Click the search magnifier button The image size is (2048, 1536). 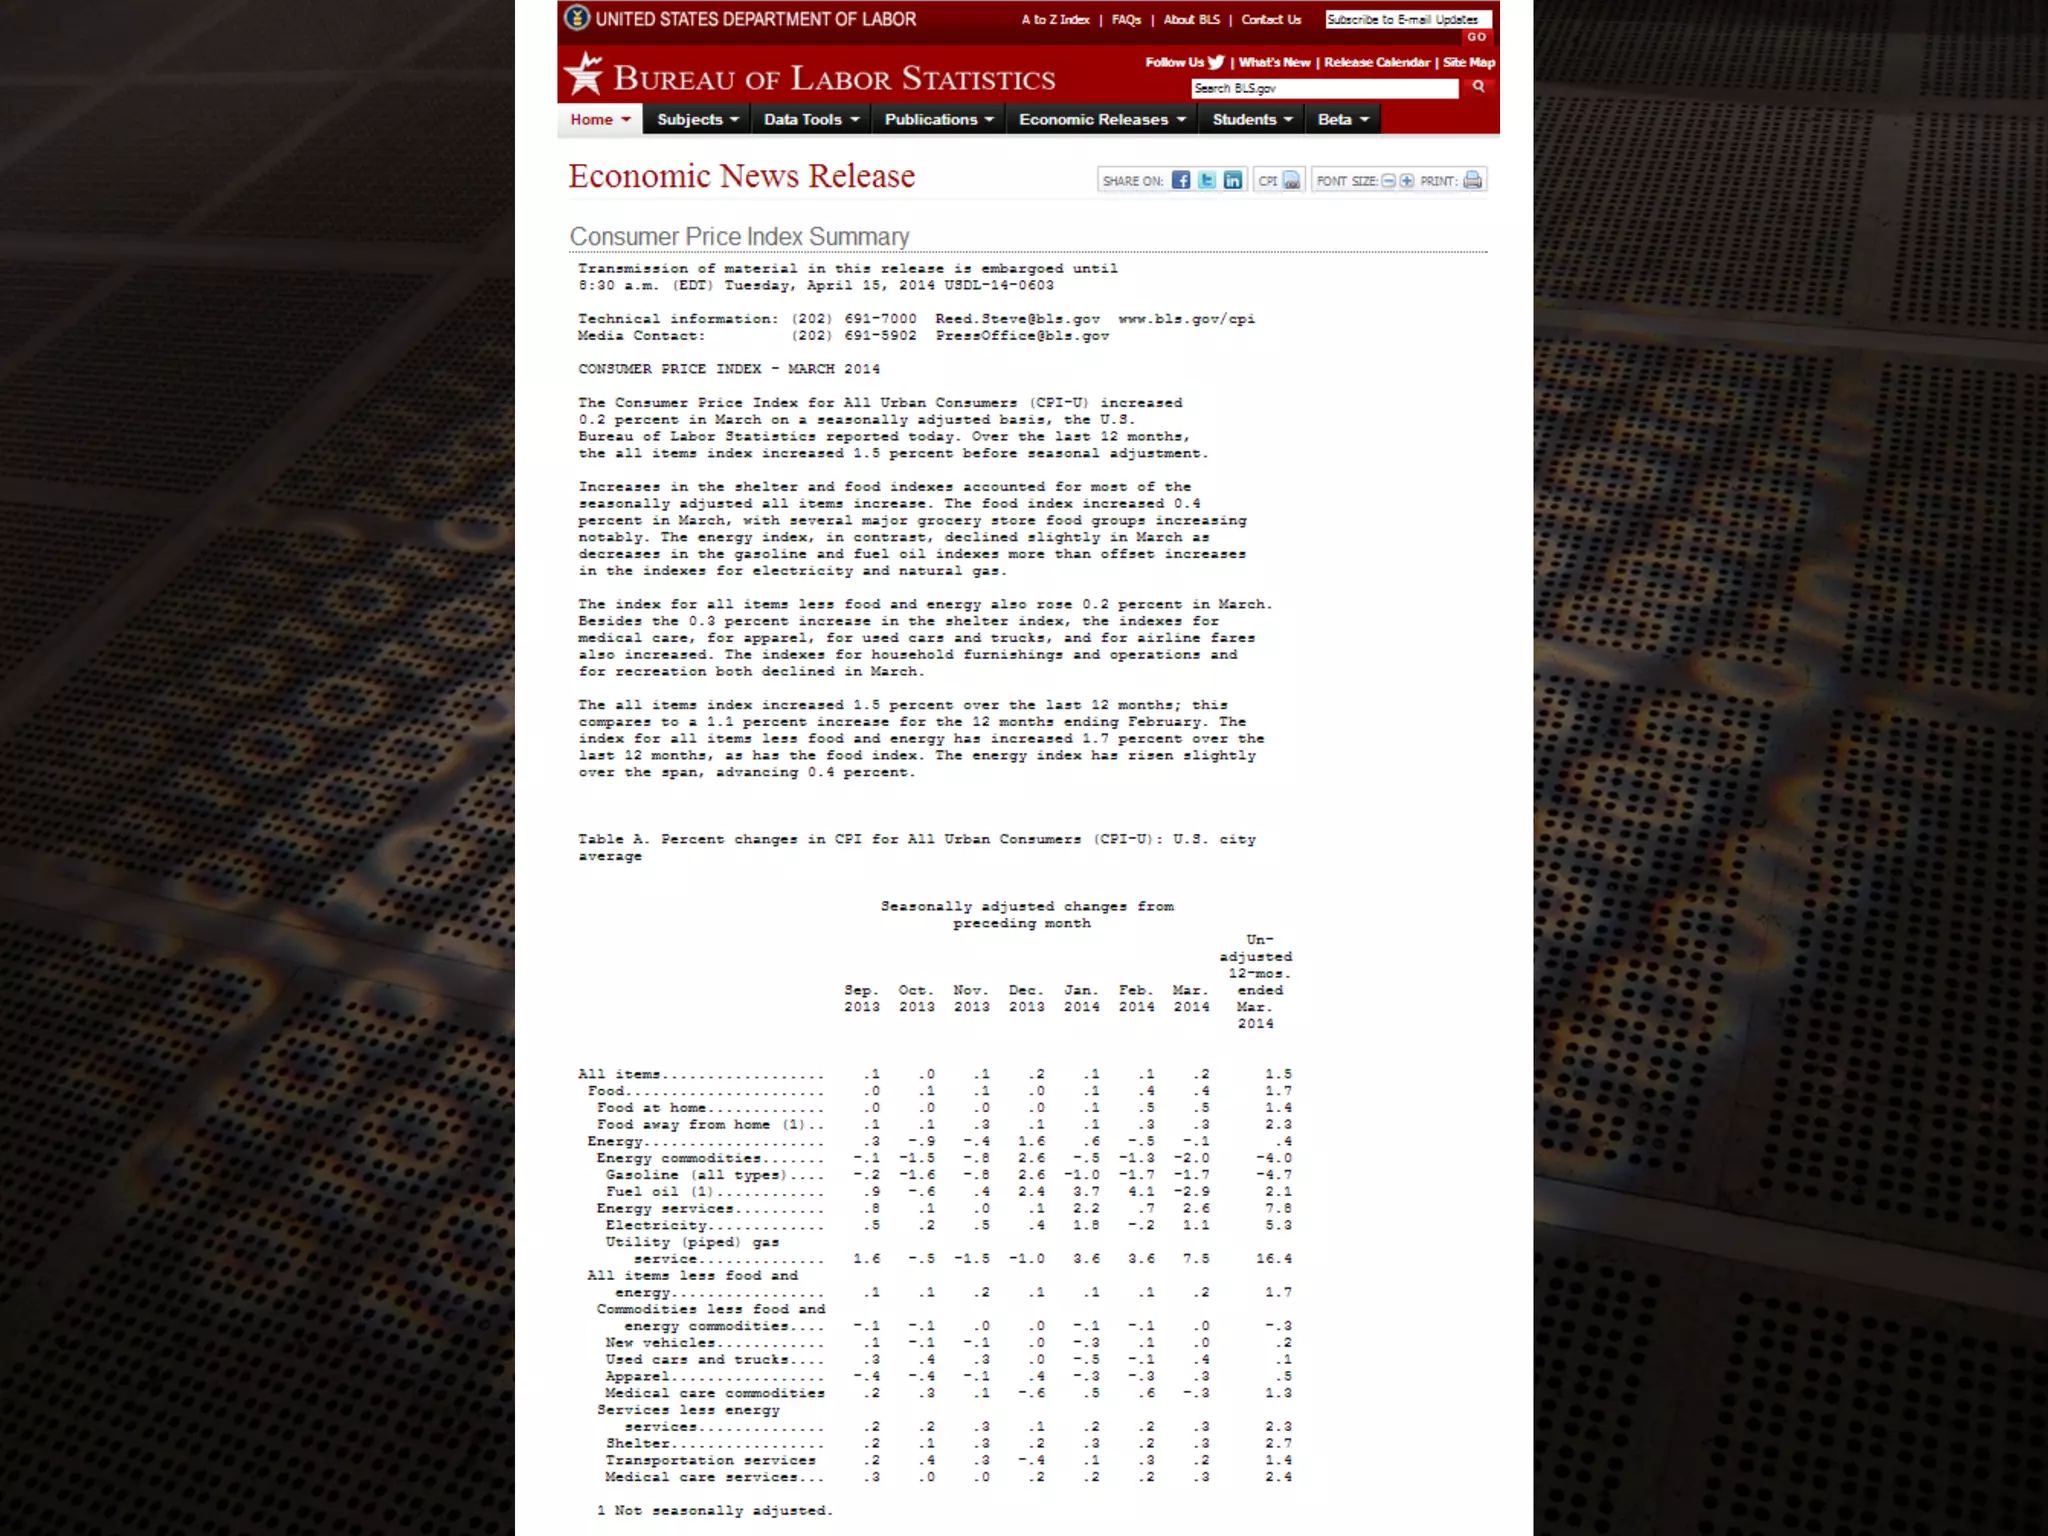coord(1478,87)
